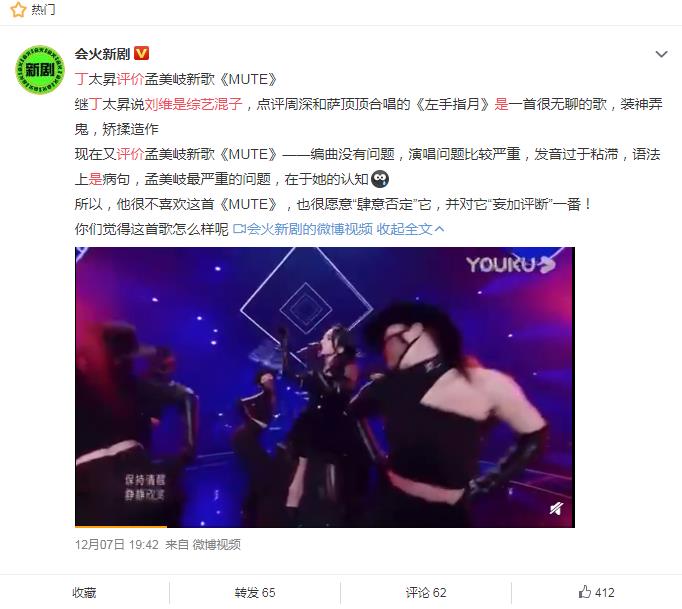The height and width of the screenshot is (609, 682).
Task: Click the YOUKU watermark logo
Action: coord(510,264)
